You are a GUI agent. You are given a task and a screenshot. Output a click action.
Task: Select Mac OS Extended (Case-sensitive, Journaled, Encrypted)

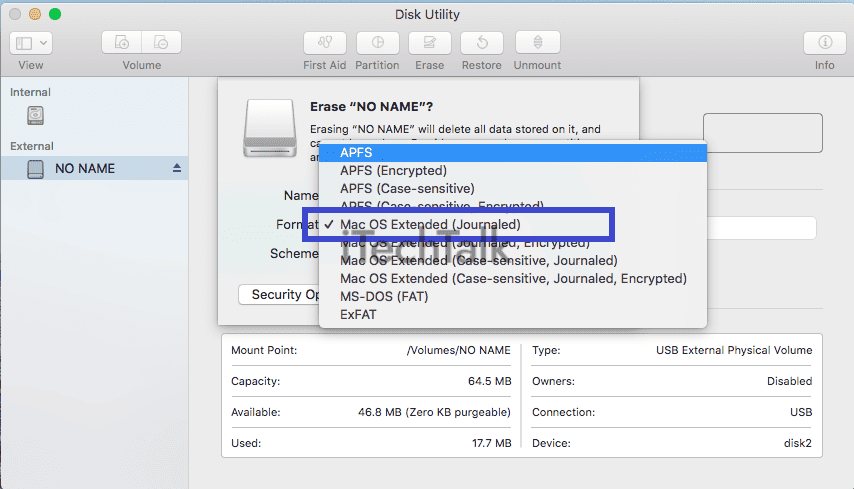[513, 278]
